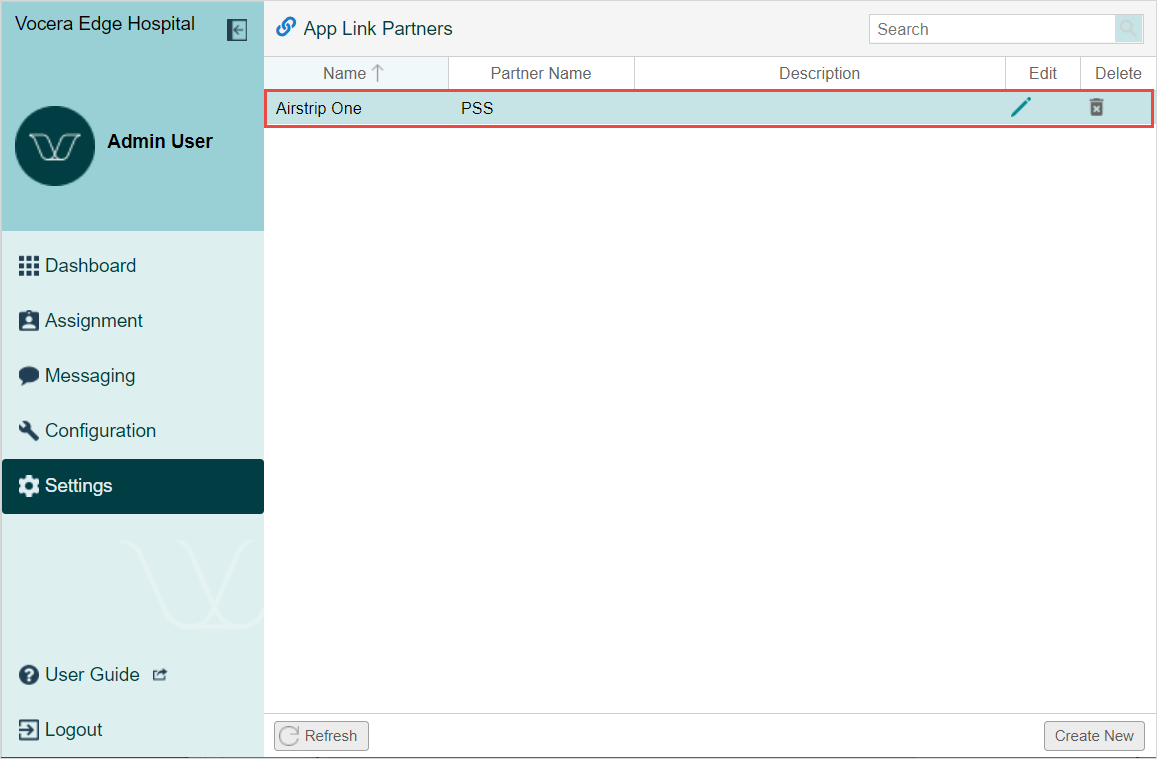Click the Dashboard grid icon
This screenshot has width=1157, height=759.
tap(29, 266)
